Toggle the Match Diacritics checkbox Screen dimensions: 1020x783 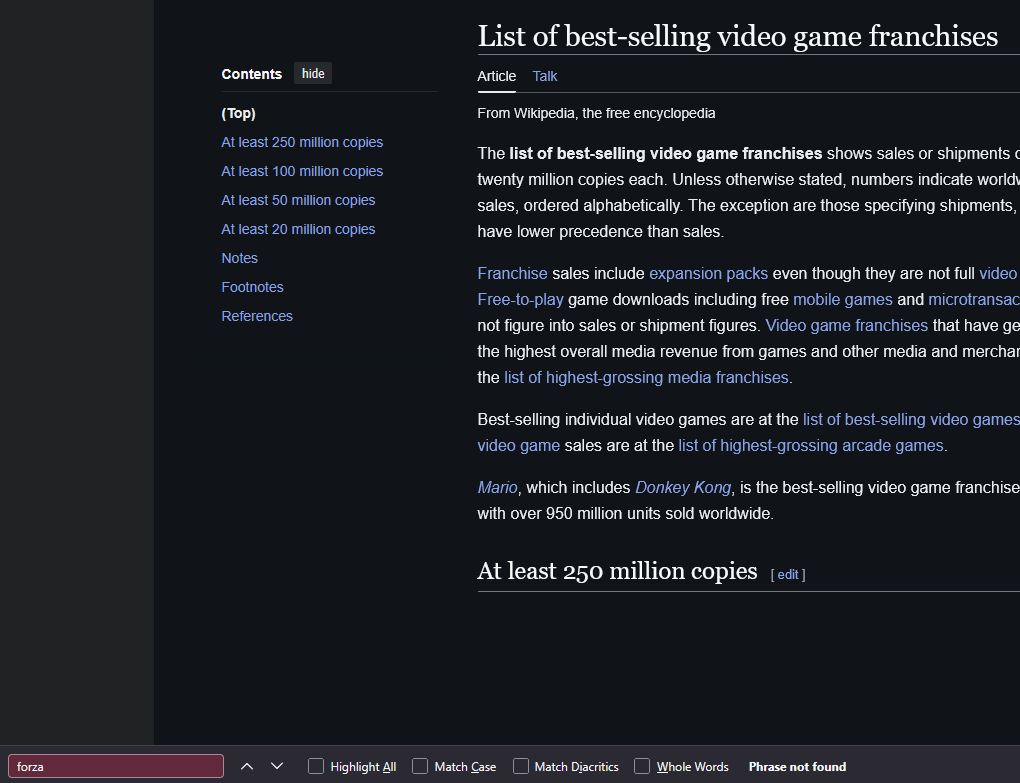520,766
